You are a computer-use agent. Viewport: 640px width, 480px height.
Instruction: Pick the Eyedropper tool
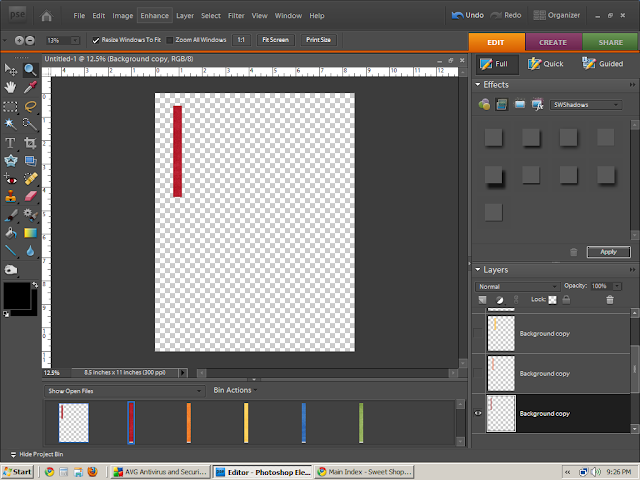click(x=30, y=88)
